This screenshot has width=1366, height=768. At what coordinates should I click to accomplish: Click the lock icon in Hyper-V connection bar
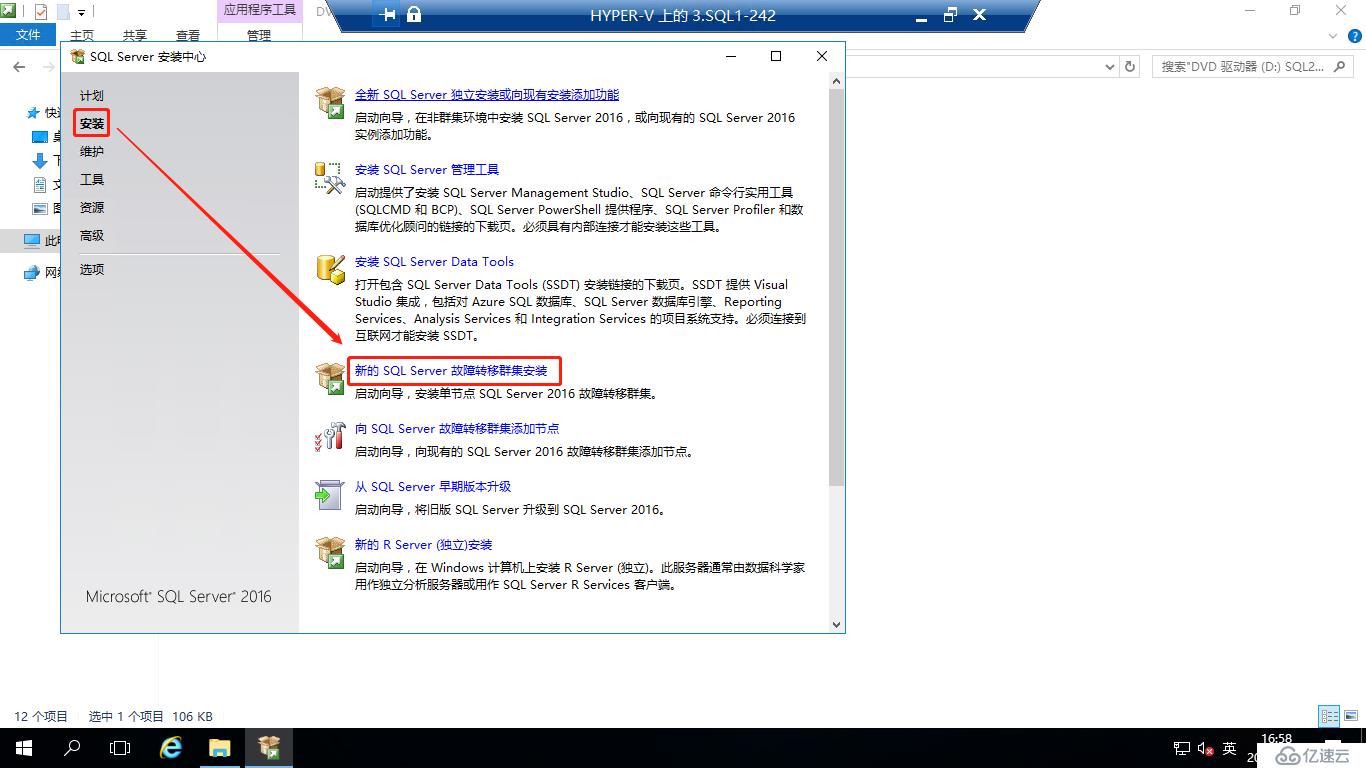pyautogui.click(x=414, y=15)
